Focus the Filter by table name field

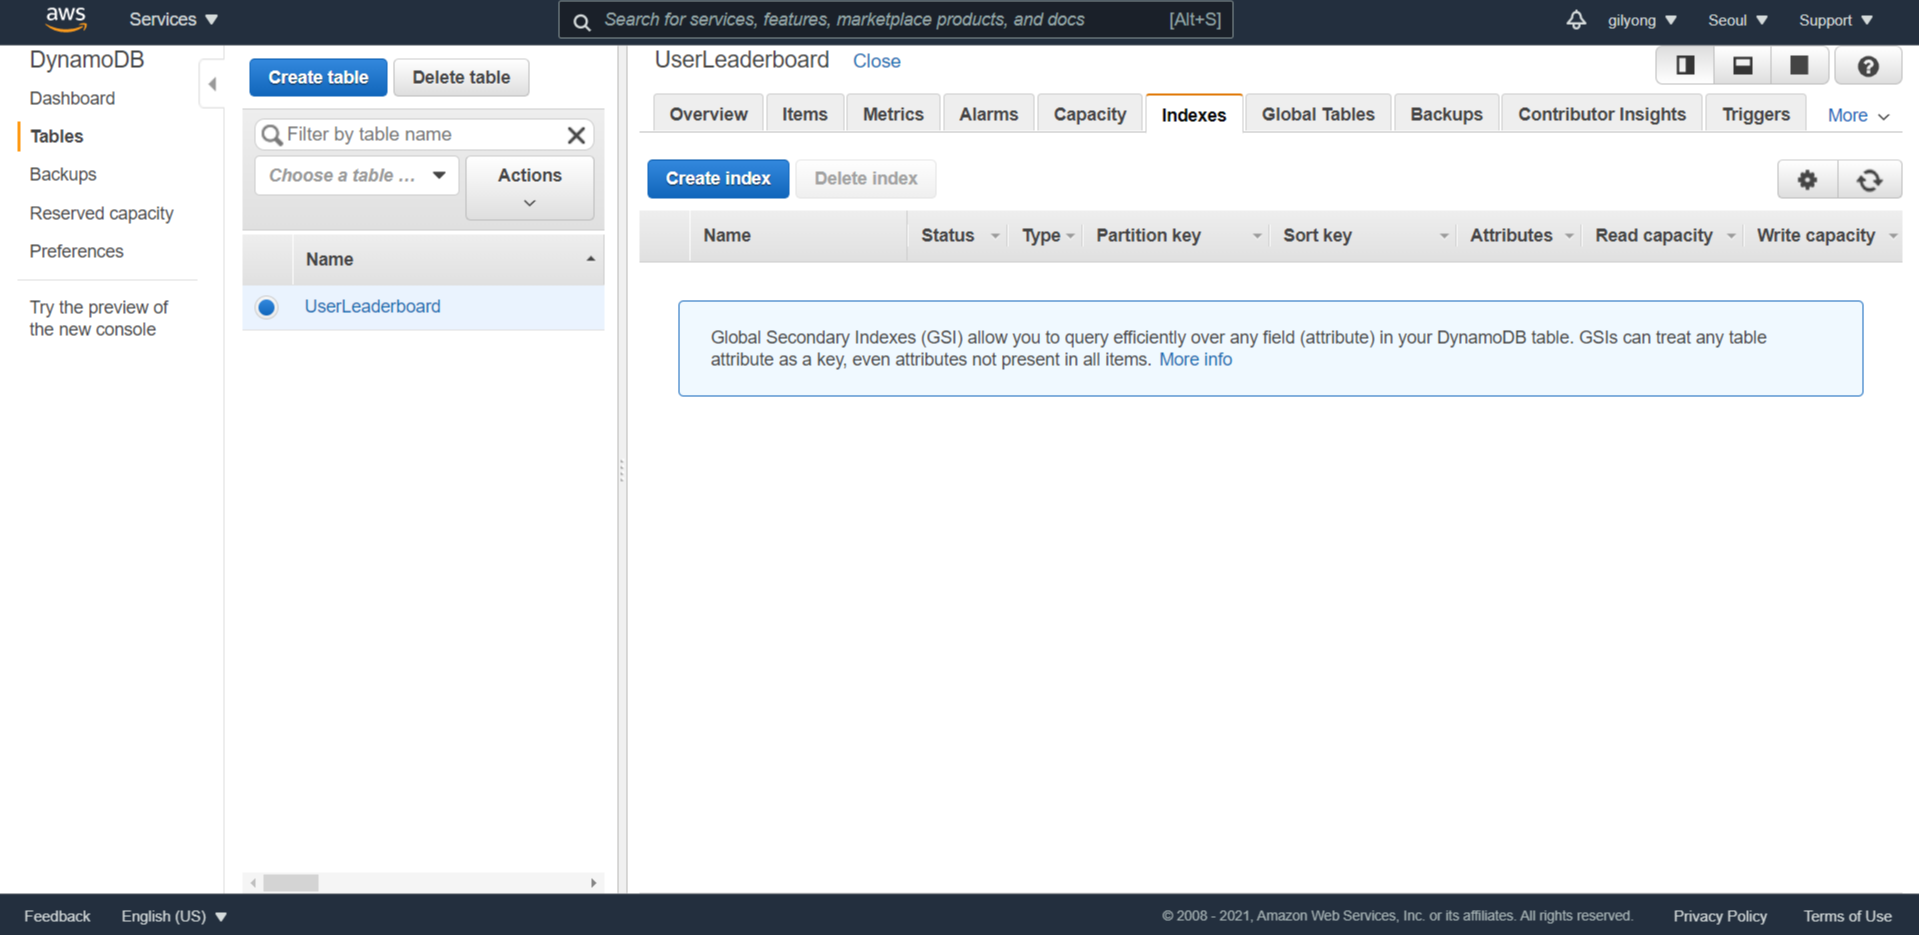(424, 134)
